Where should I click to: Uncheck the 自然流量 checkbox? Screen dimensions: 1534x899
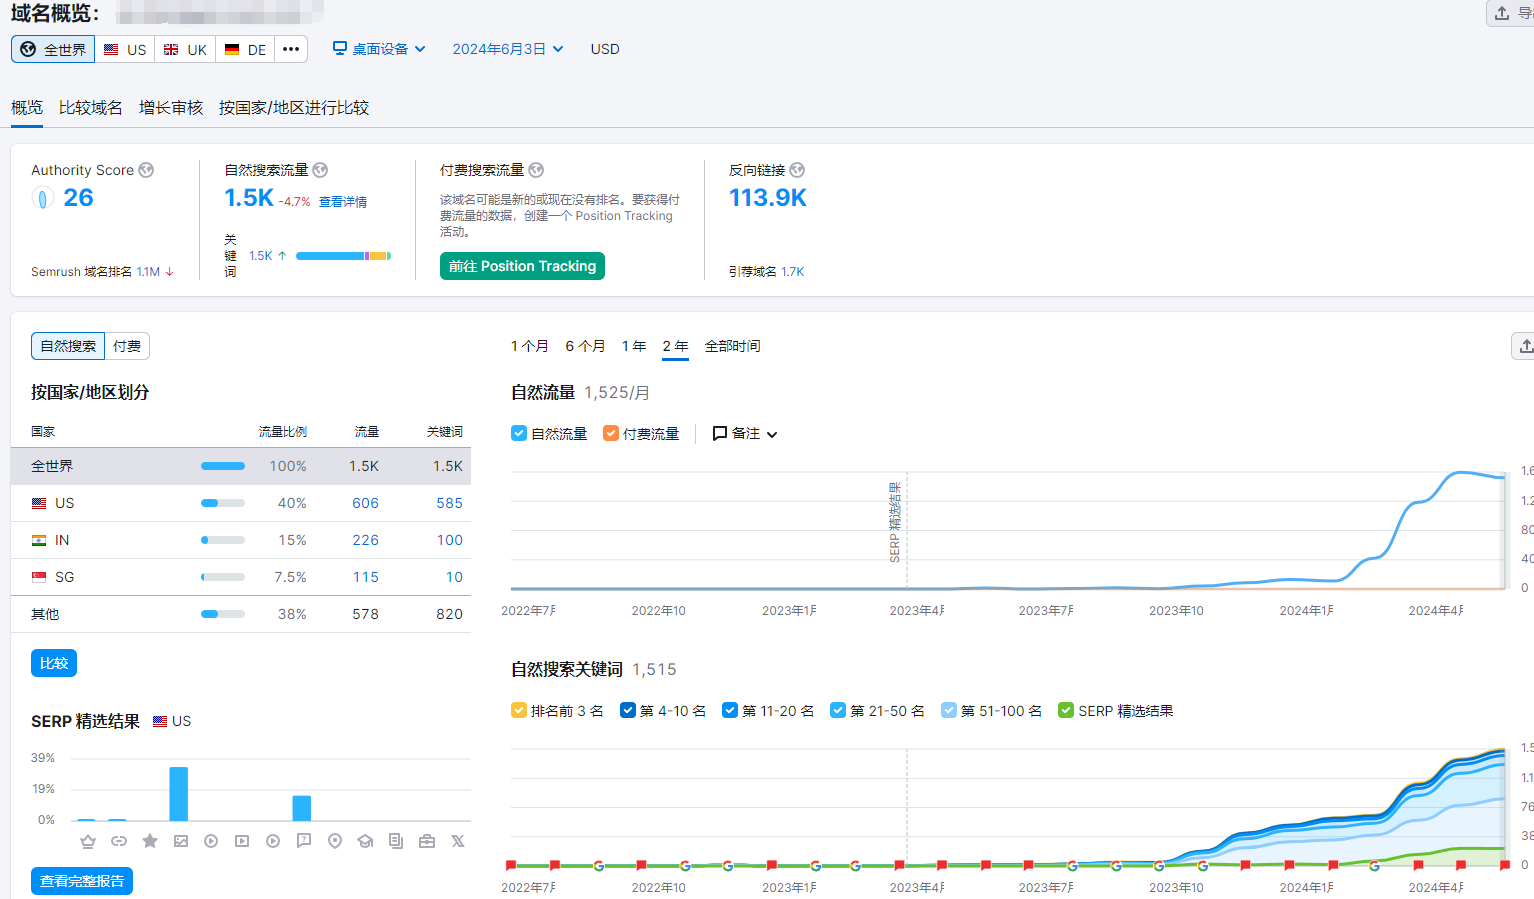519,433
